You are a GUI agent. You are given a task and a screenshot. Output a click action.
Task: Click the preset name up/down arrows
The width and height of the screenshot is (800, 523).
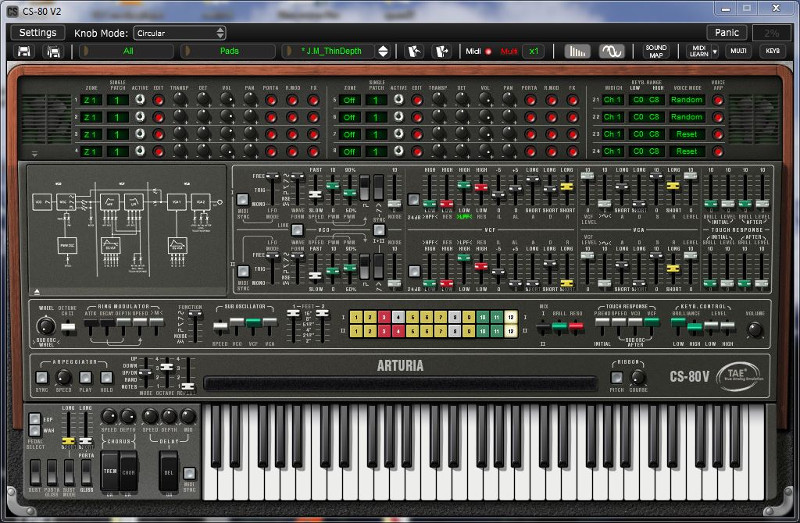[383, 51]
